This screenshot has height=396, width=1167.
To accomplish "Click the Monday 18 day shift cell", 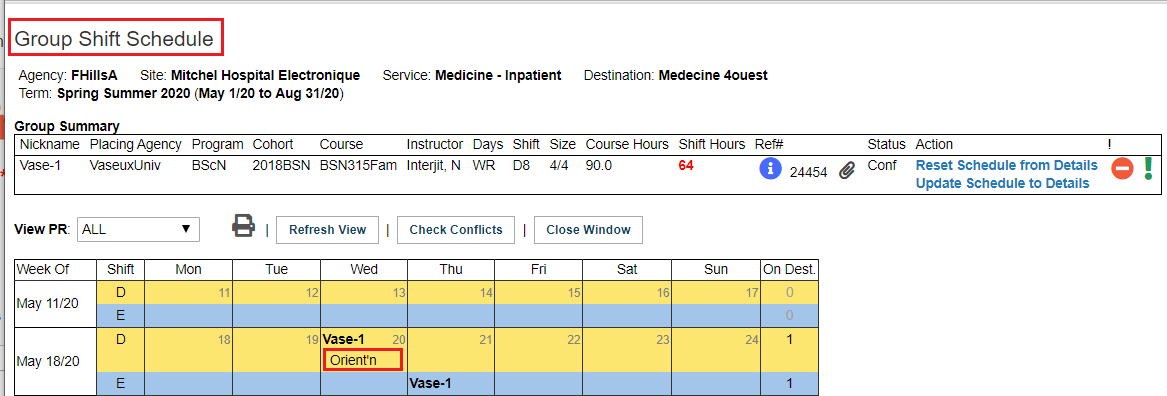I will [x=188, y=350].
